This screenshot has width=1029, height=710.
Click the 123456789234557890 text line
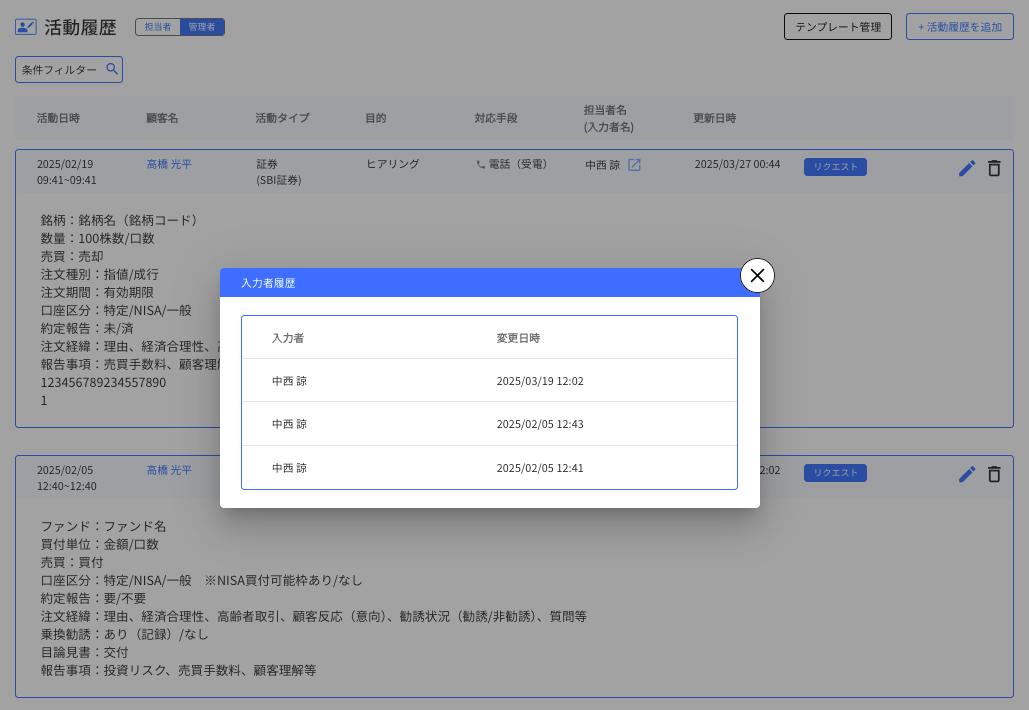tap(103, 383)
